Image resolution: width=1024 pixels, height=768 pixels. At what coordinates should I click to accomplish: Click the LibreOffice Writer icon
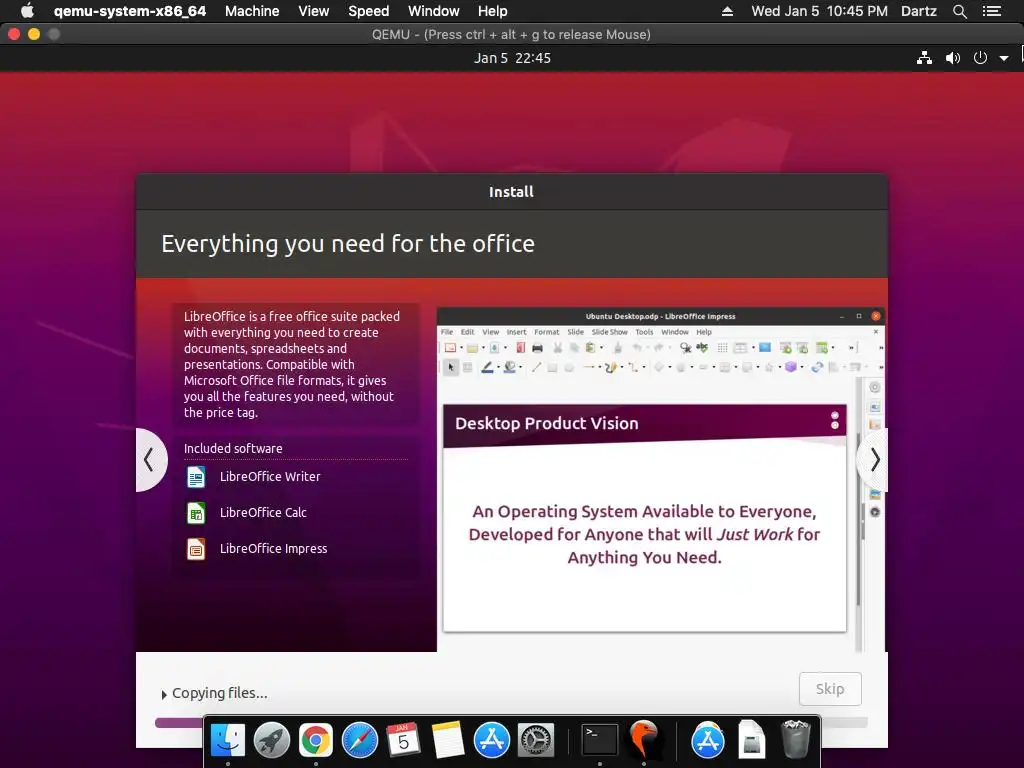(196, 477)
